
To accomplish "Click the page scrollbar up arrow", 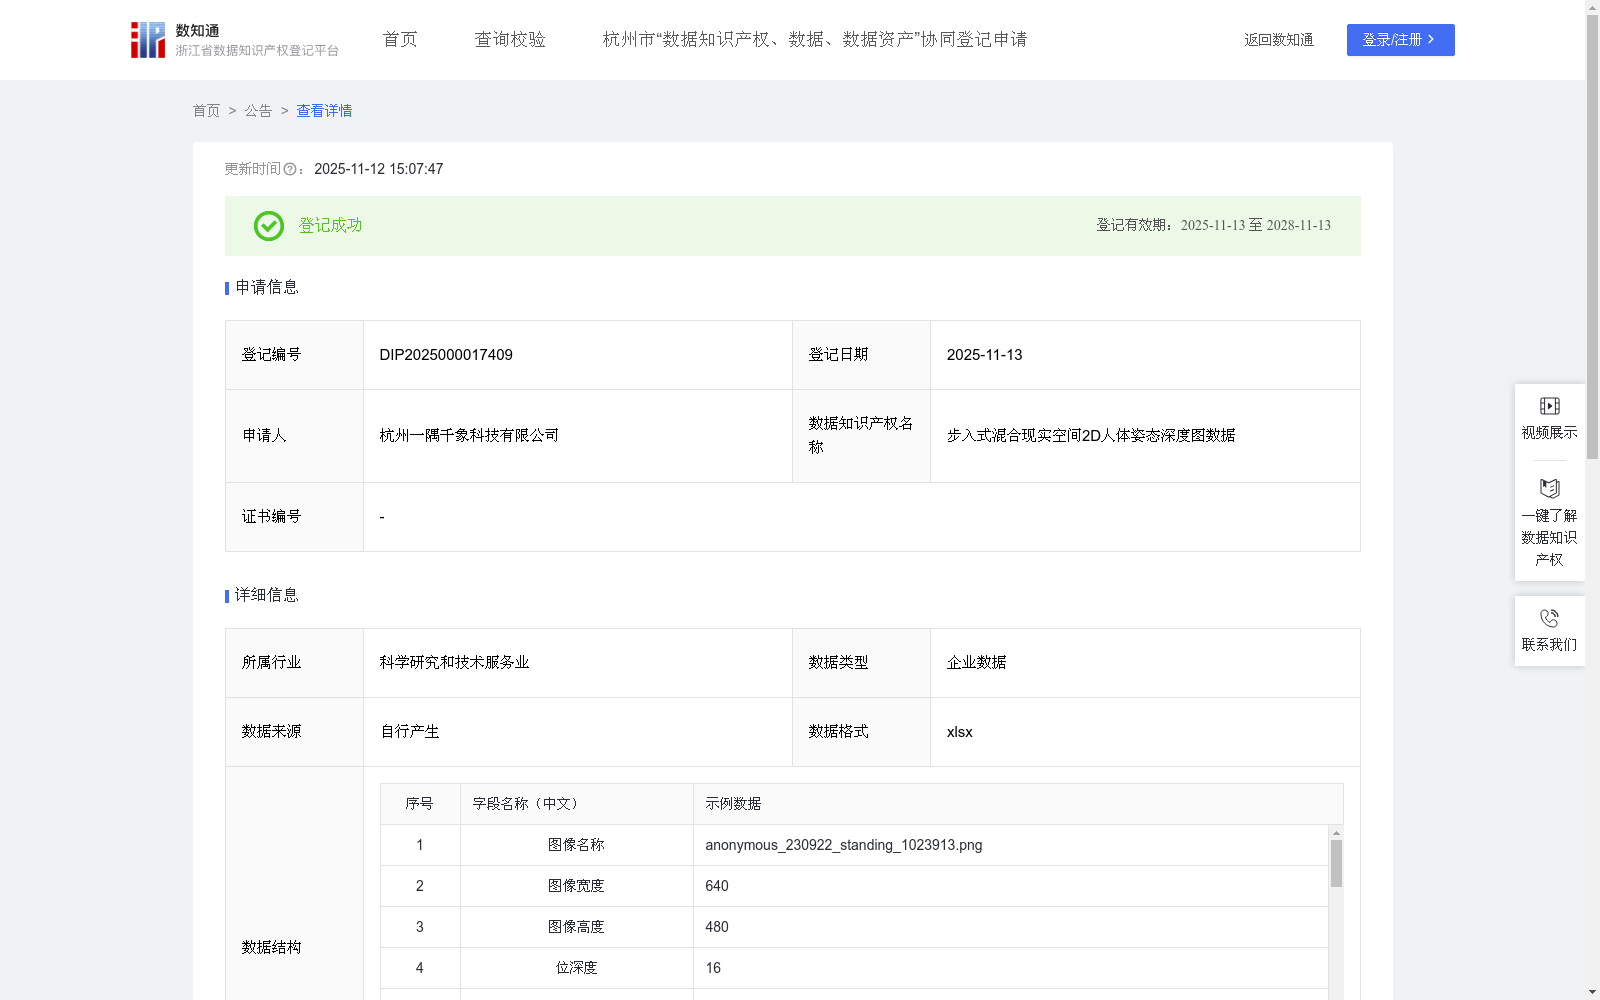I will [x=1592, y=7].
